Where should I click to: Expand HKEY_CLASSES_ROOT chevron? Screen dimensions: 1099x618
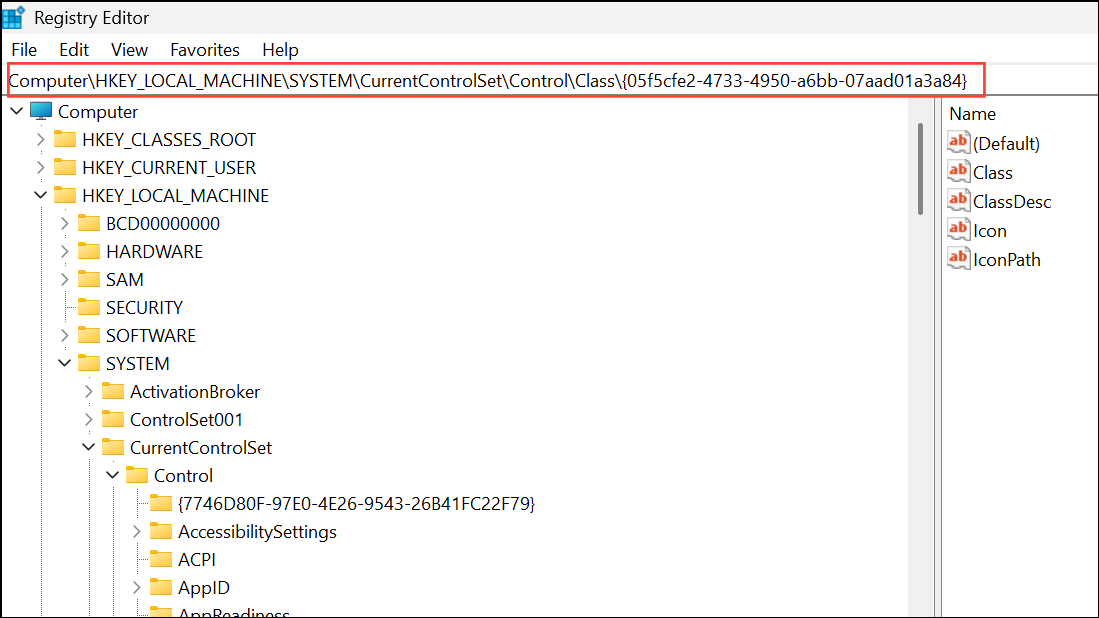pyautogui.click(x=41, y=139)
